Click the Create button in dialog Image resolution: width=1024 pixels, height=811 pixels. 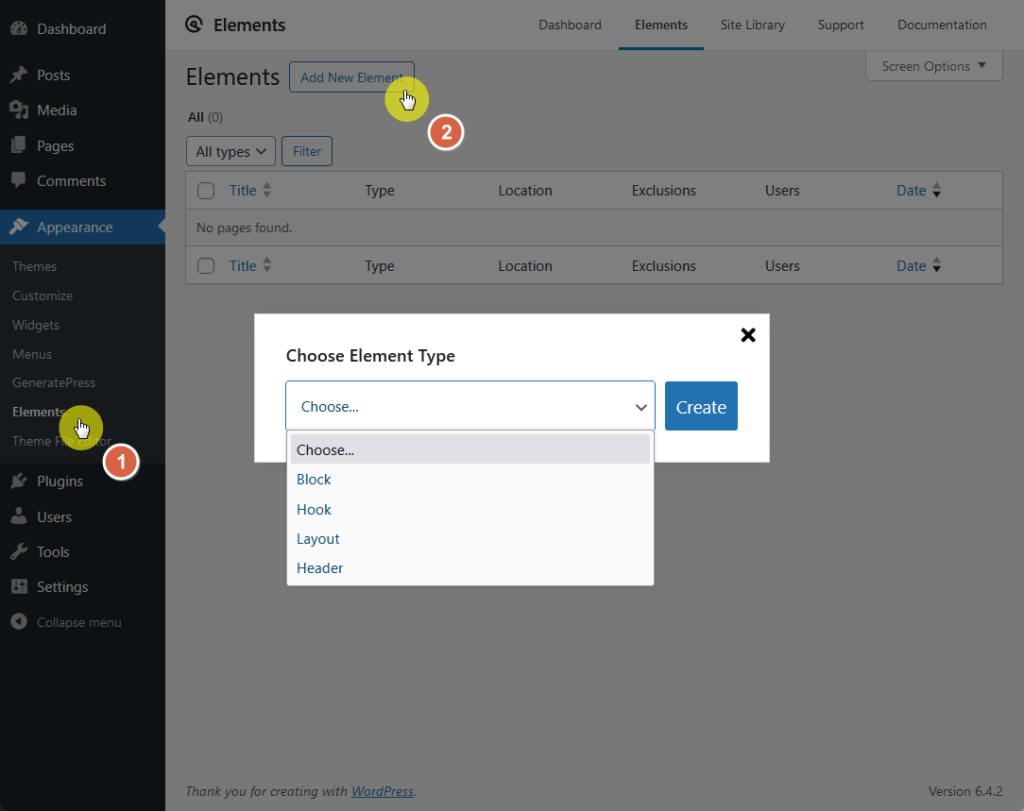(x=701, y=406)
